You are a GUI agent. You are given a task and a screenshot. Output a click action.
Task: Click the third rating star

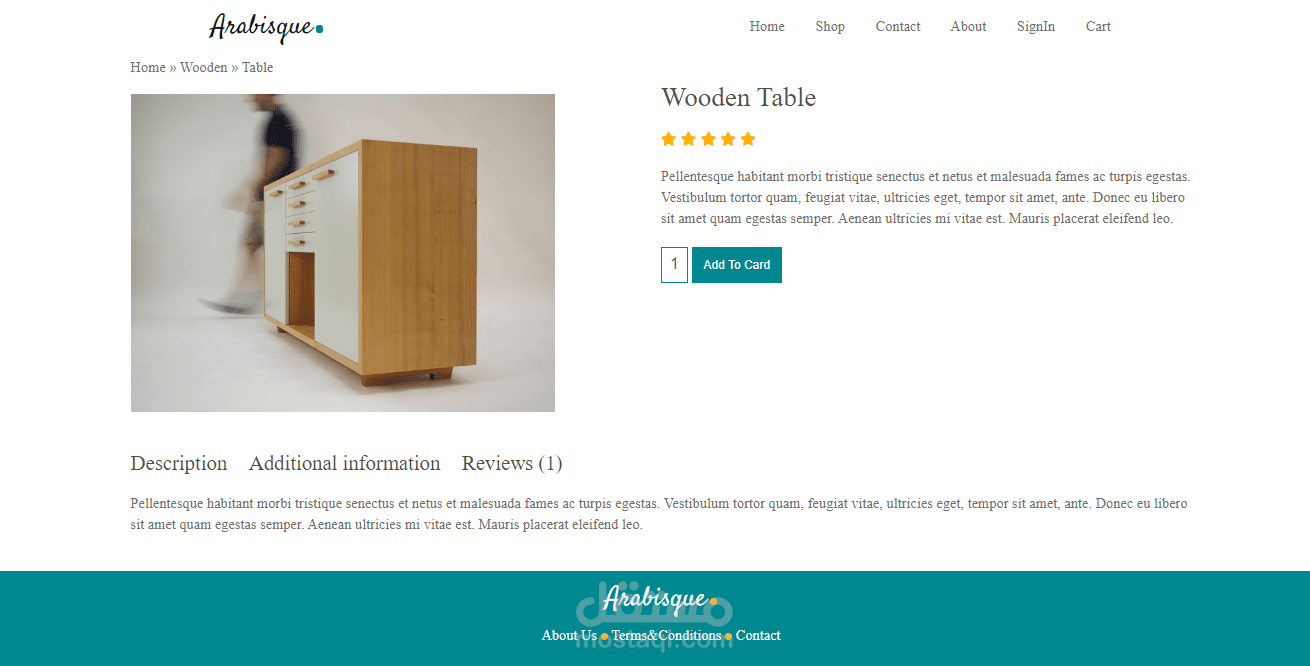(708, 139)
